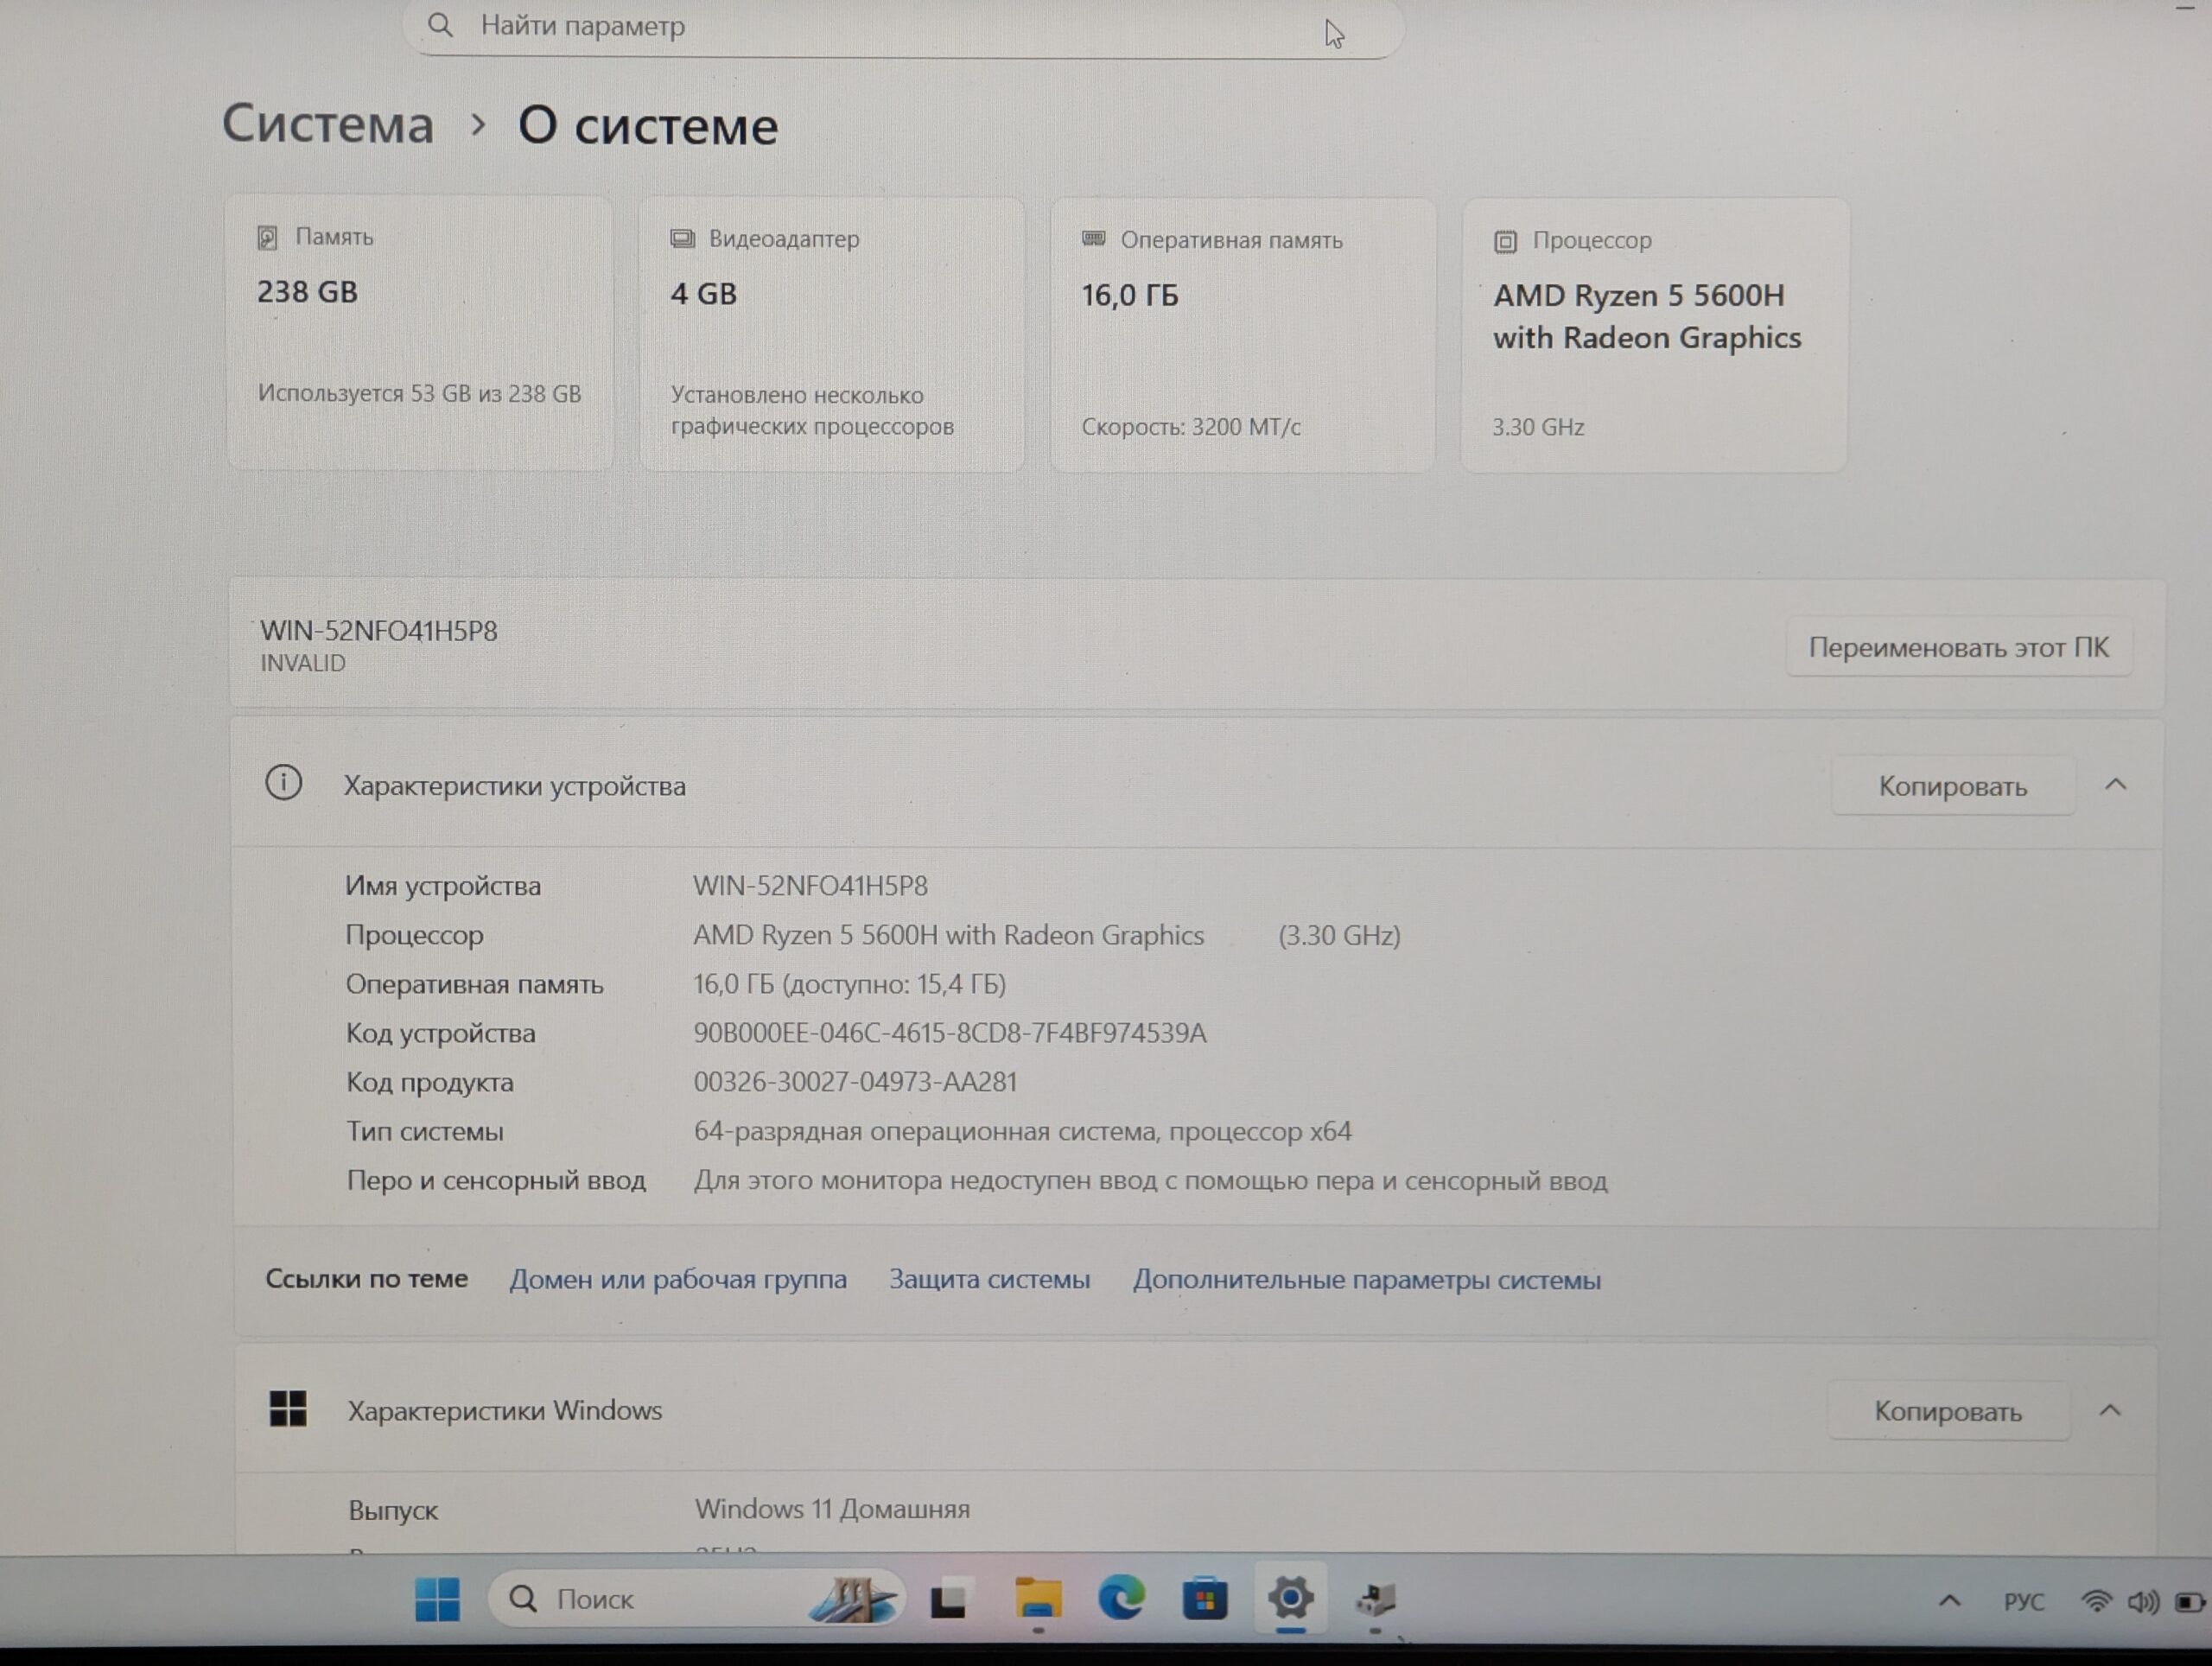2212x1666 pixels.
Task: Click the storage icon on the Память card
Action: pyautogui.click(x=267, y=237)
